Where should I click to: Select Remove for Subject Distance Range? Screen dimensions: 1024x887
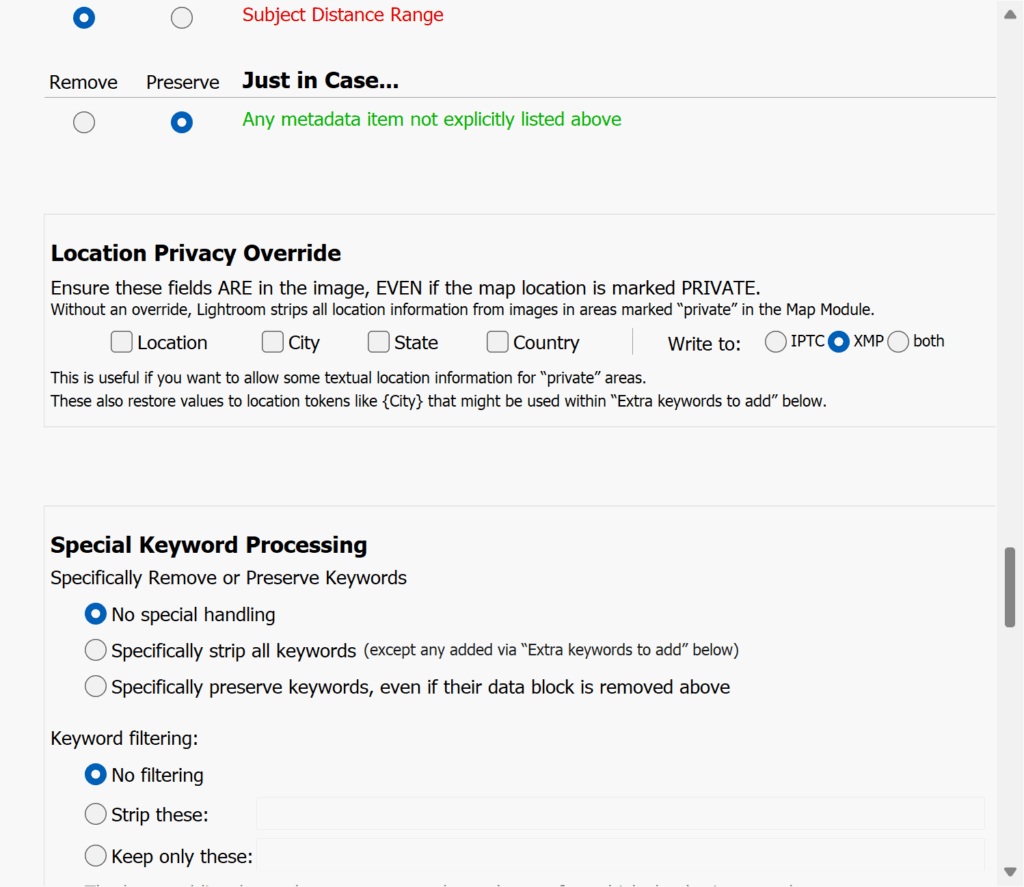pos(84,18)
